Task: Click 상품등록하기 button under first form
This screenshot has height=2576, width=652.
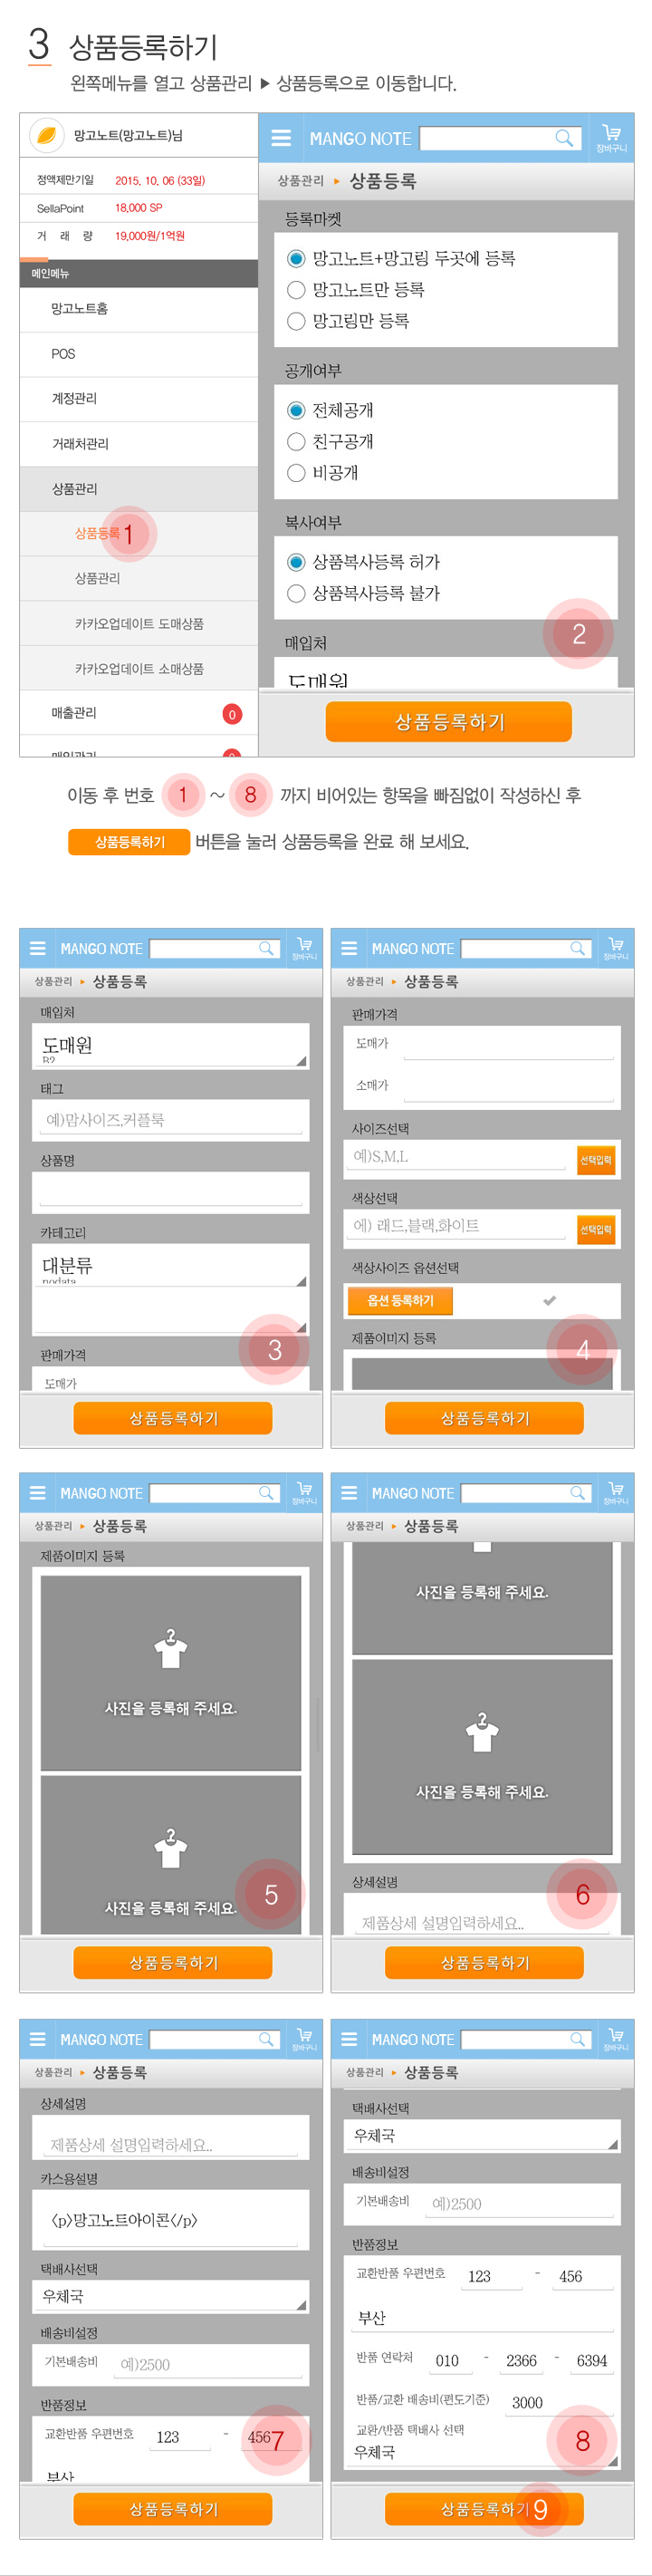Action: (x=449, y=722)
